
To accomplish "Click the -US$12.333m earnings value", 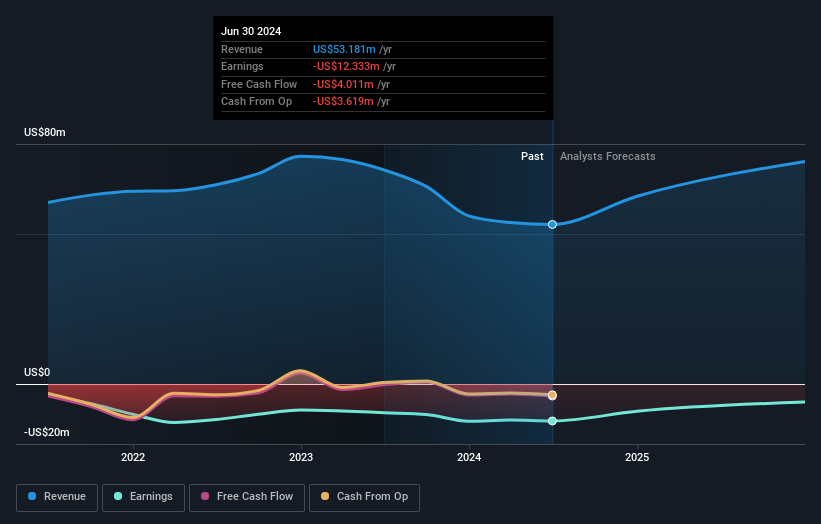I will pos(346,66).
